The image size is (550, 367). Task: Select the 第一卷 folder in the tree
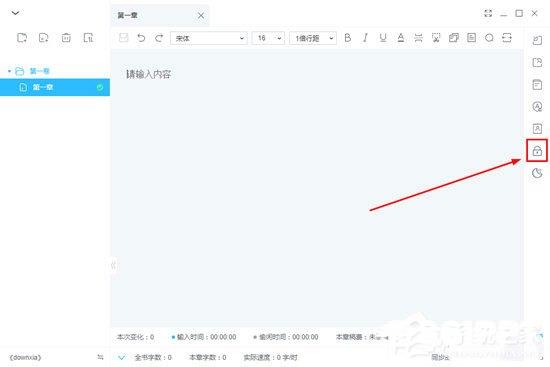point(39,71)
